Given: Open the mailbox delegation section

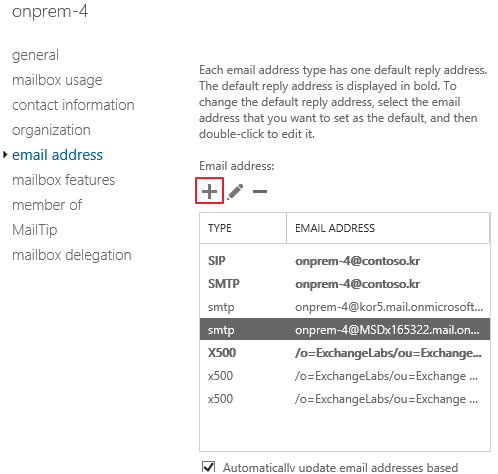Looking at the screenshot, I should point(72,255).
